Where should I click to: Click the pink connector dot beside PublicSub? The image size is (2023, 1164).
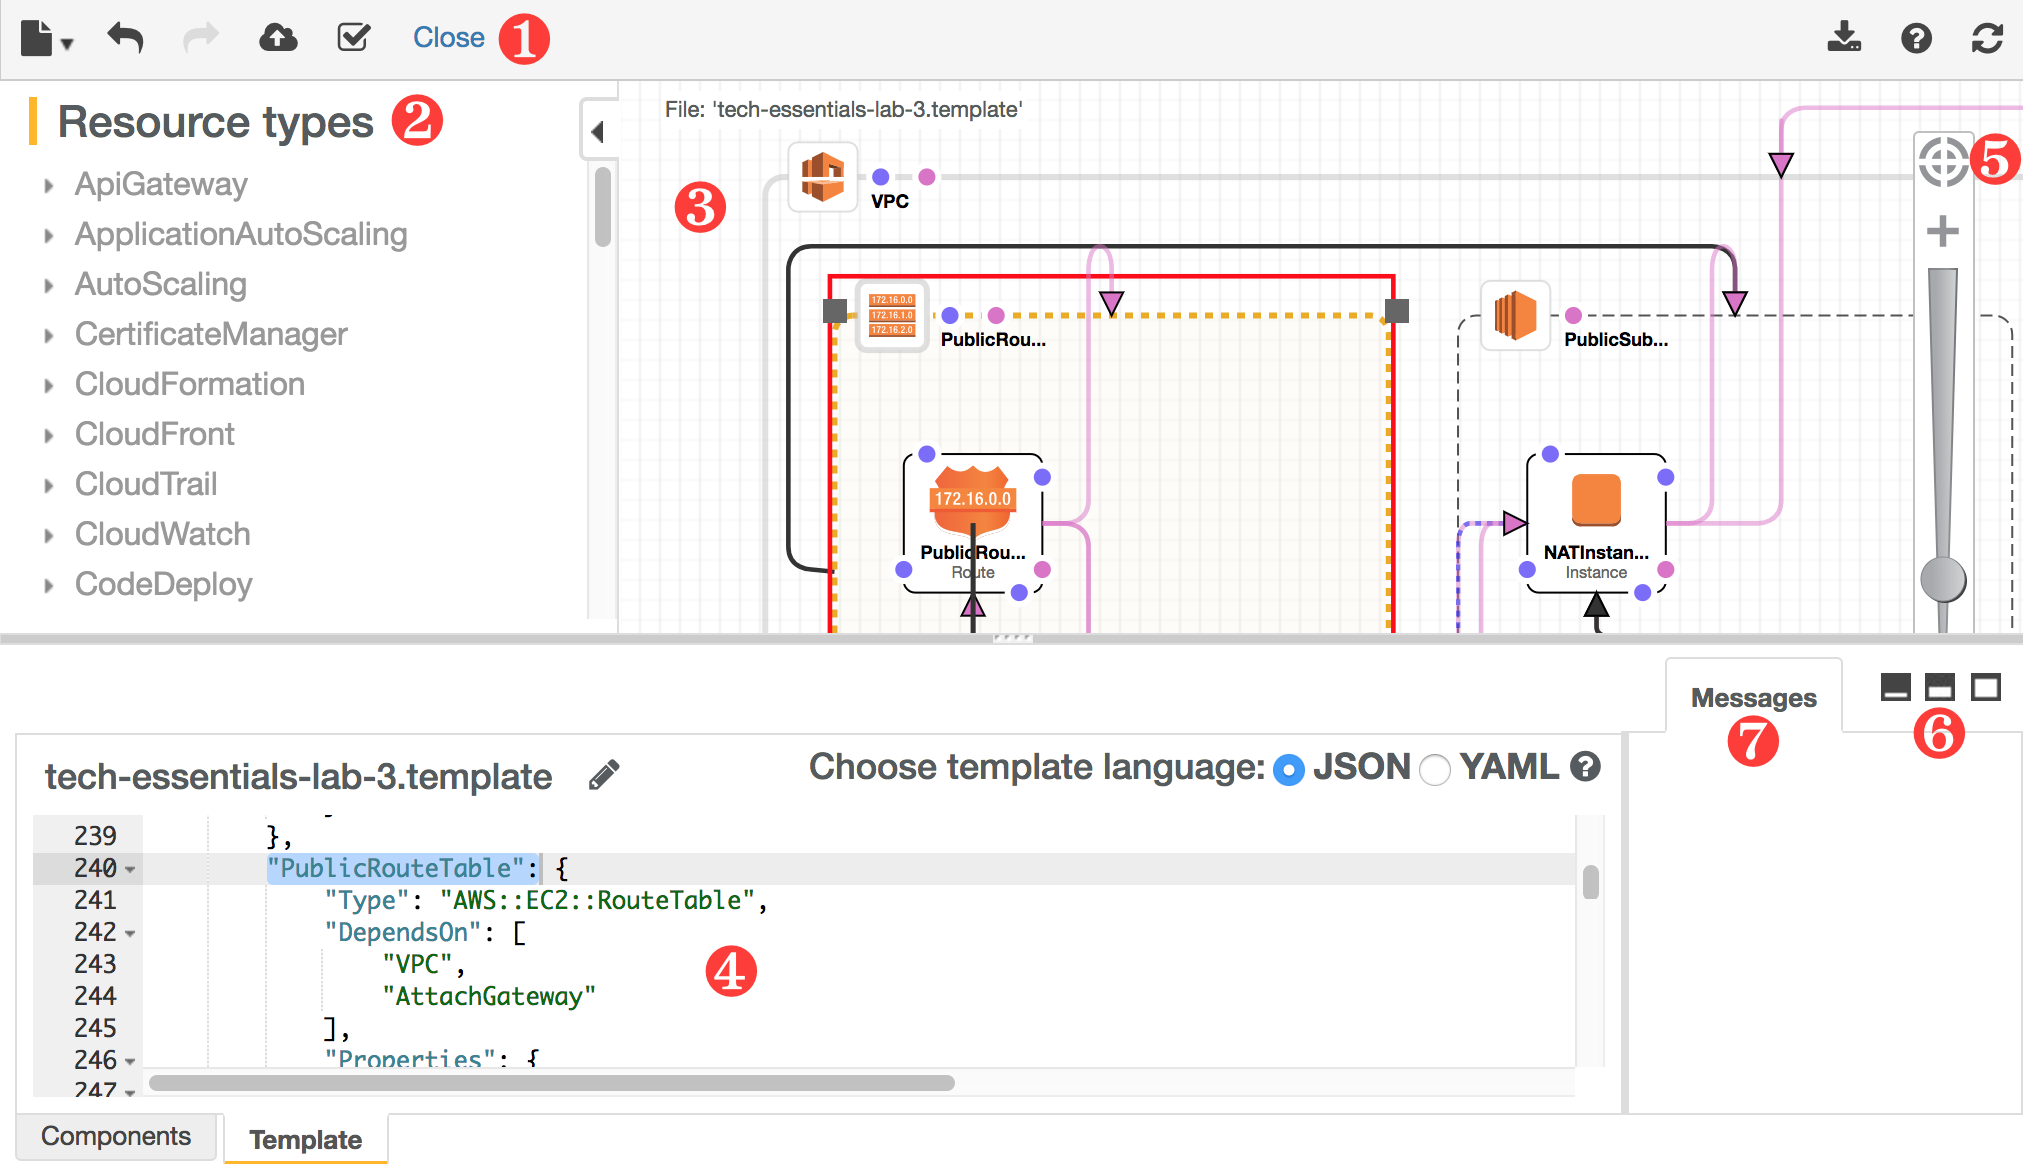point(1573,316)
